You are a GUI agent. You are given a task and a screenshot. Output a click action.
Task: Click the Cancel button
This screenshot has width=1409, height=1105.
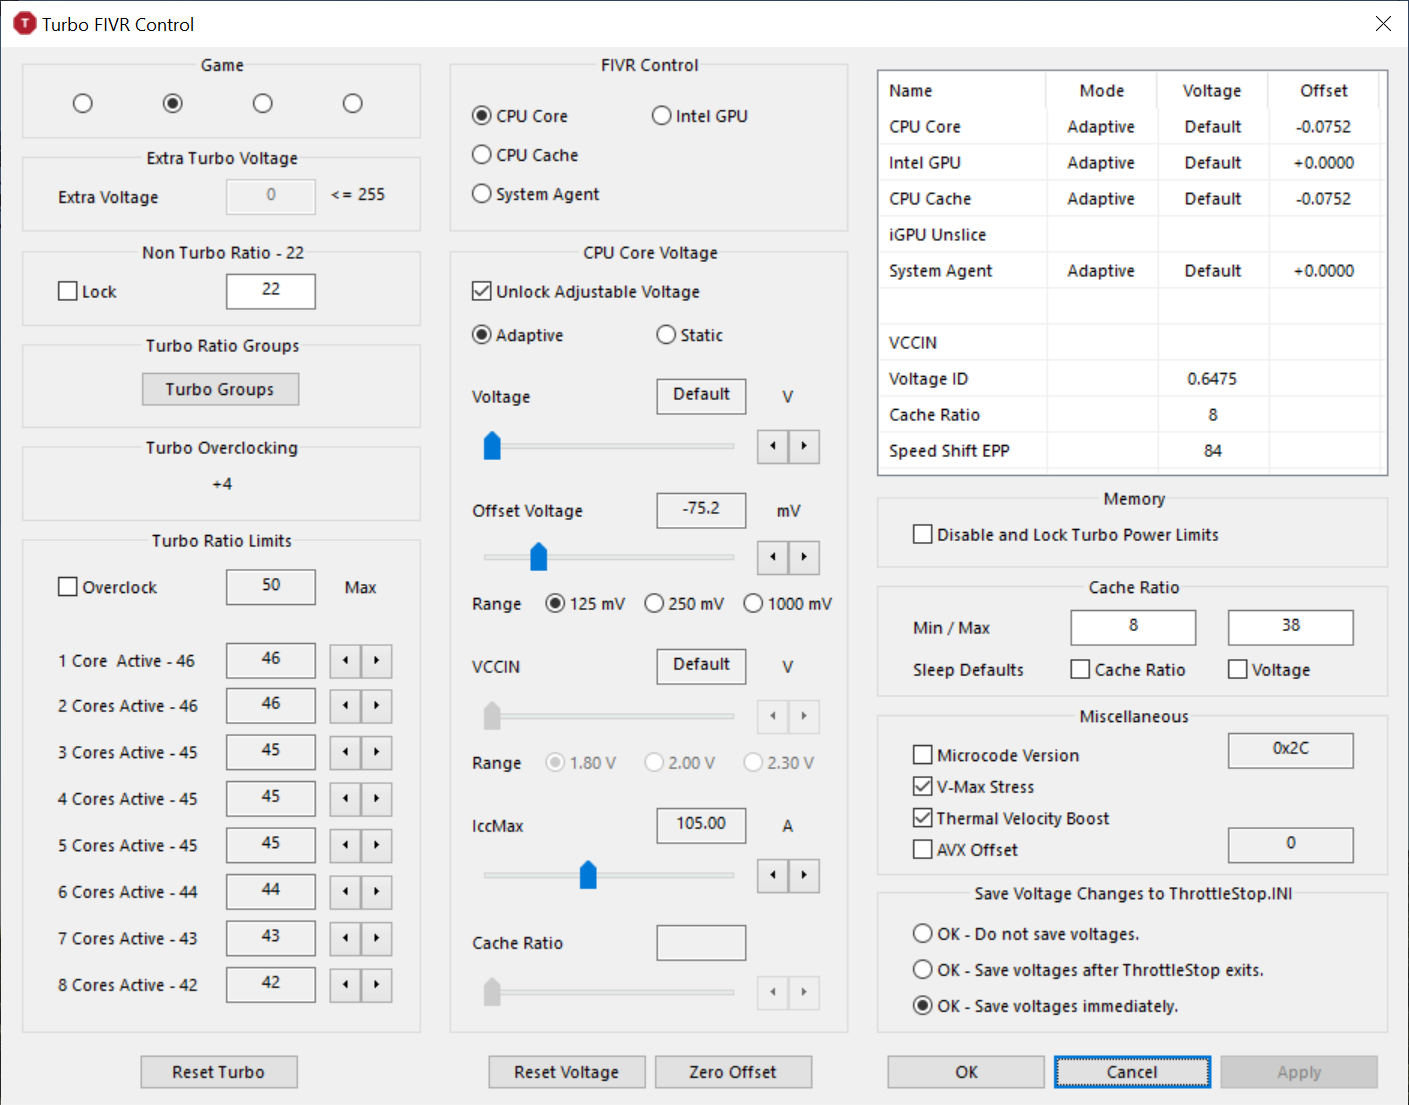click(1132, 1072)
